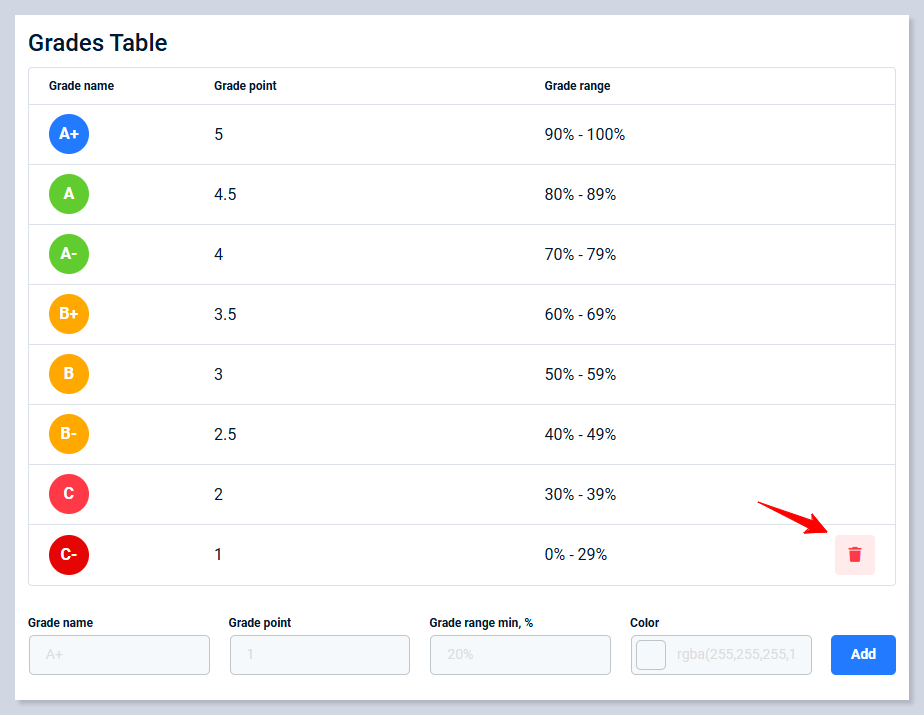The image size is (924, 715).
Task: Click the dark red C- grade badge
Action: (x=69, y=554)
